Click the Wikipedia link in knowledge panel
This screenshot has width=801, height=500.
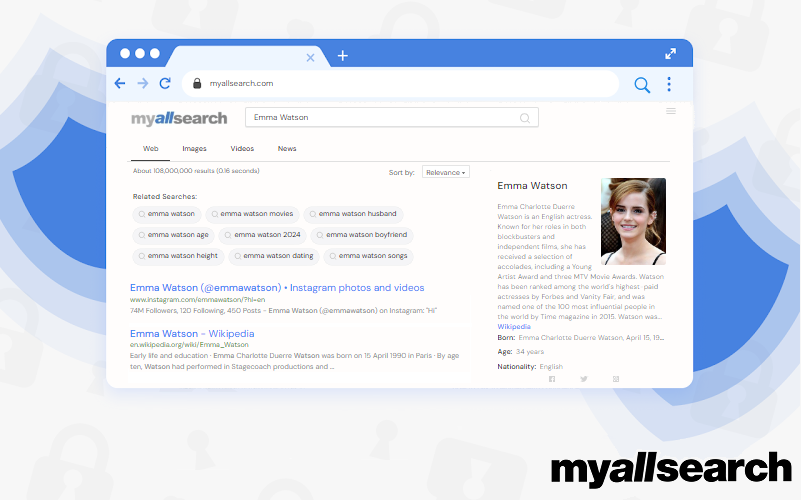pos(514,327)
